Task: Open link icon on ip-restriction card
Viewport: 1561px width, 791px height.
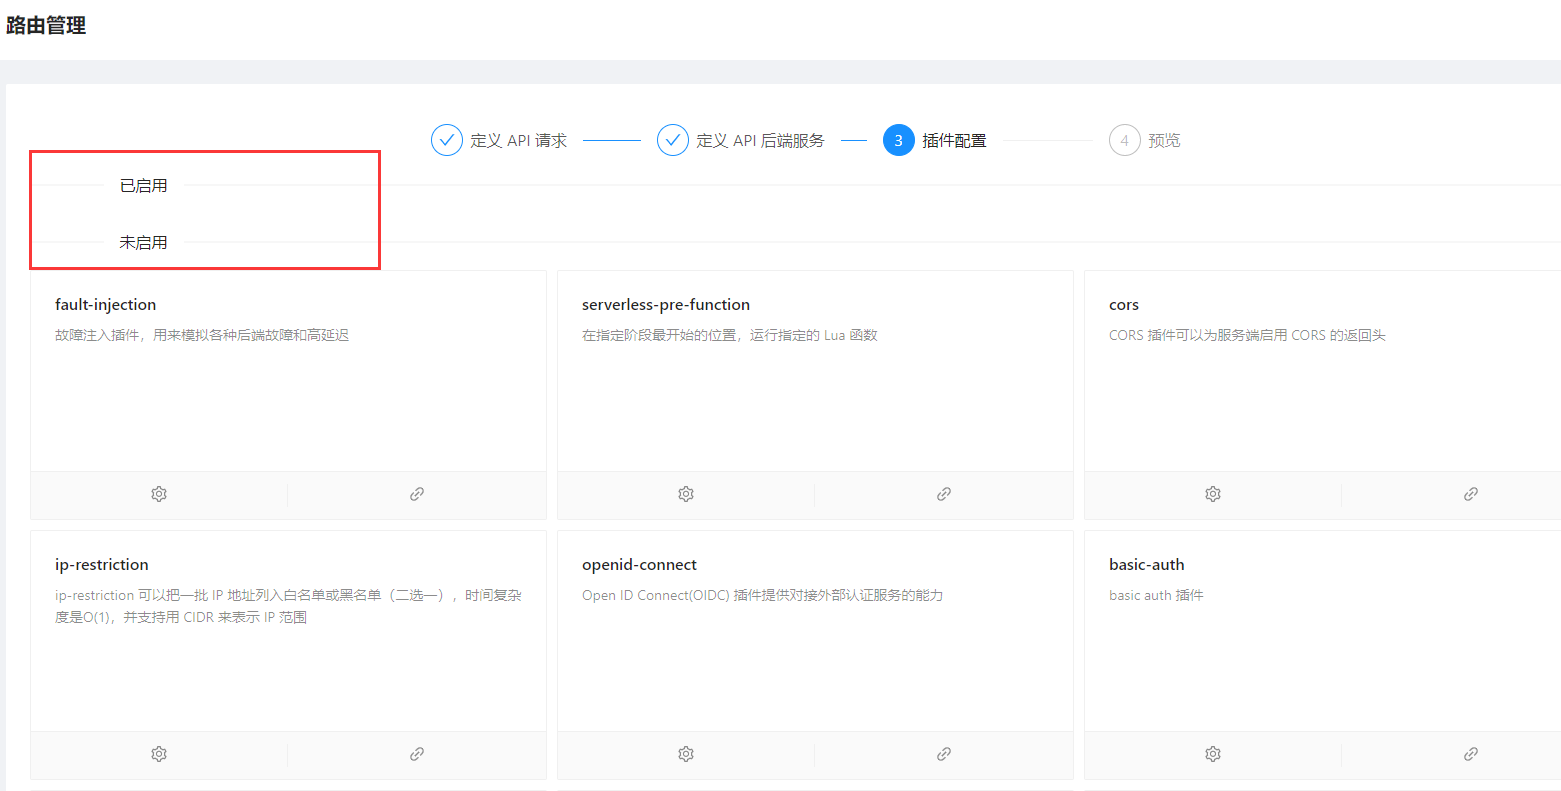Action: pyautogui.click(x=417, y=754)
